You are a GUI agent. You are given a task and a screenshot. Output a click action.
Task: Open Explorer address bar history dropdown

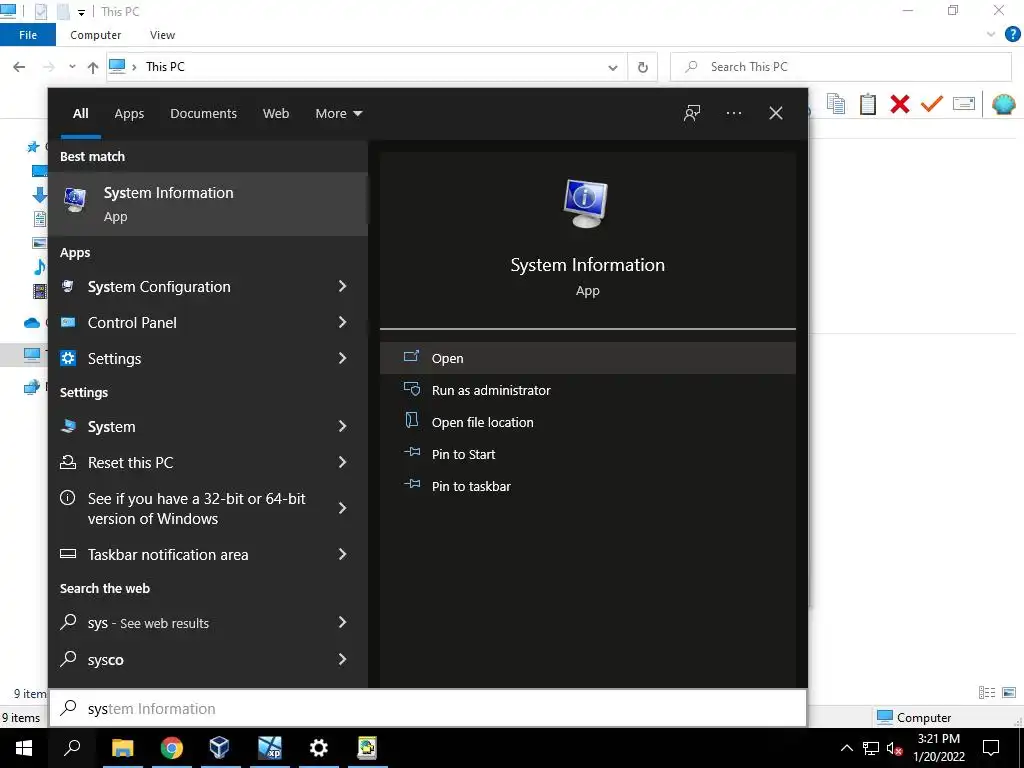(x=613, y=67)
